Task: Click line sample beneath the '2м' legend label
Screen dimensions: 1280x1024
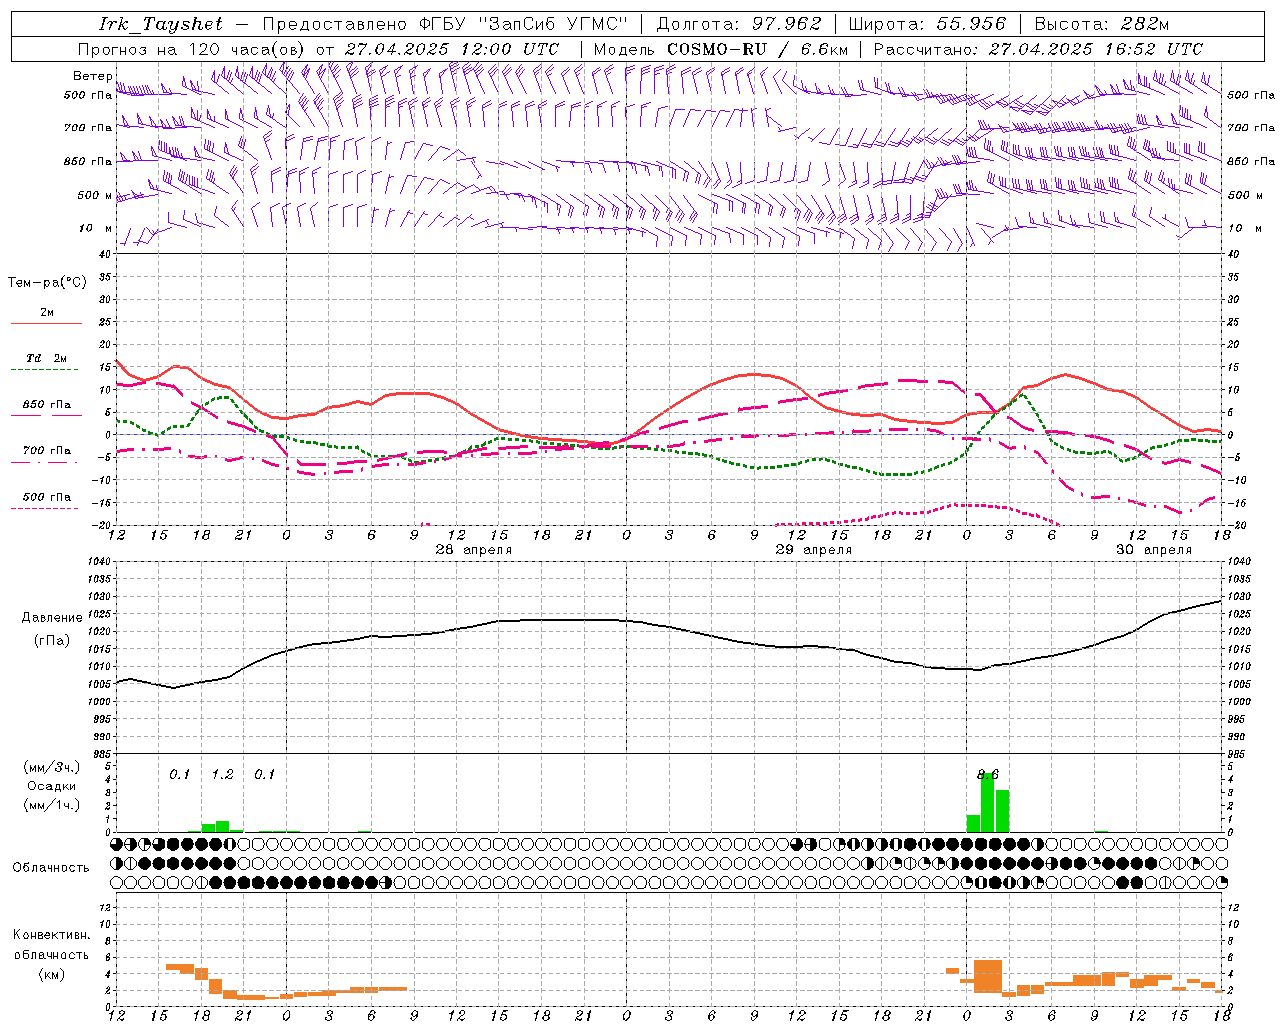Action: point(46,324)
